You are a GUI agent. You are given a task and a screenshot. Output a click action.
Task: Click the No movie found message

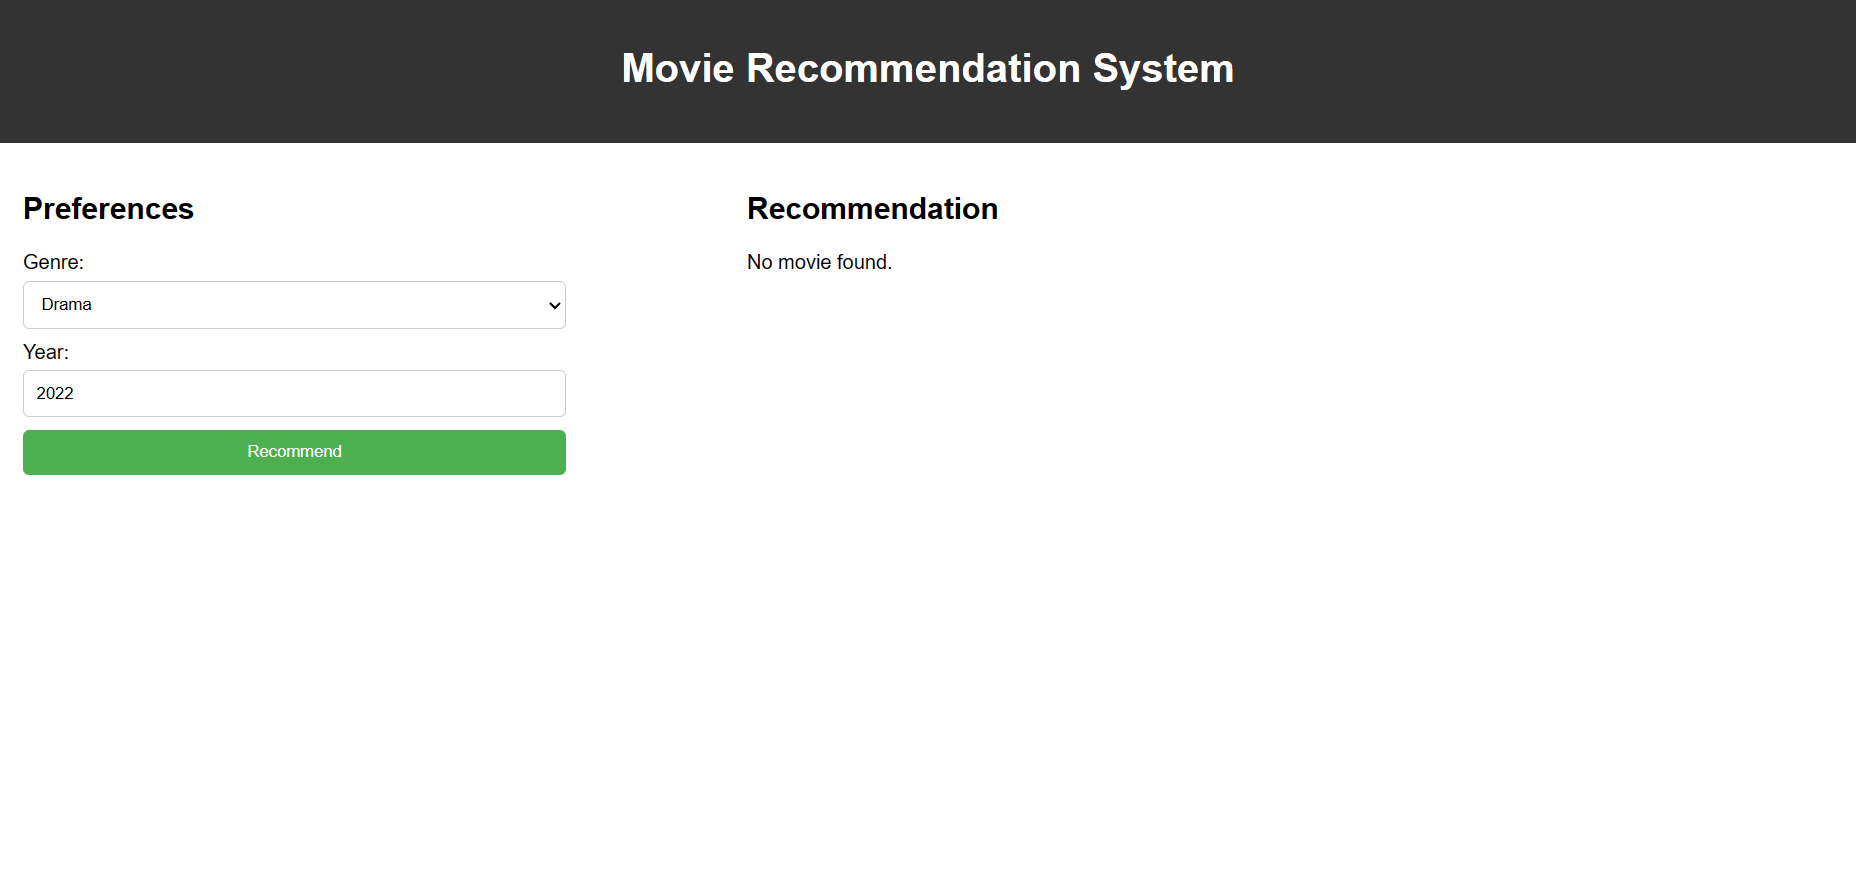coord(819,262)
